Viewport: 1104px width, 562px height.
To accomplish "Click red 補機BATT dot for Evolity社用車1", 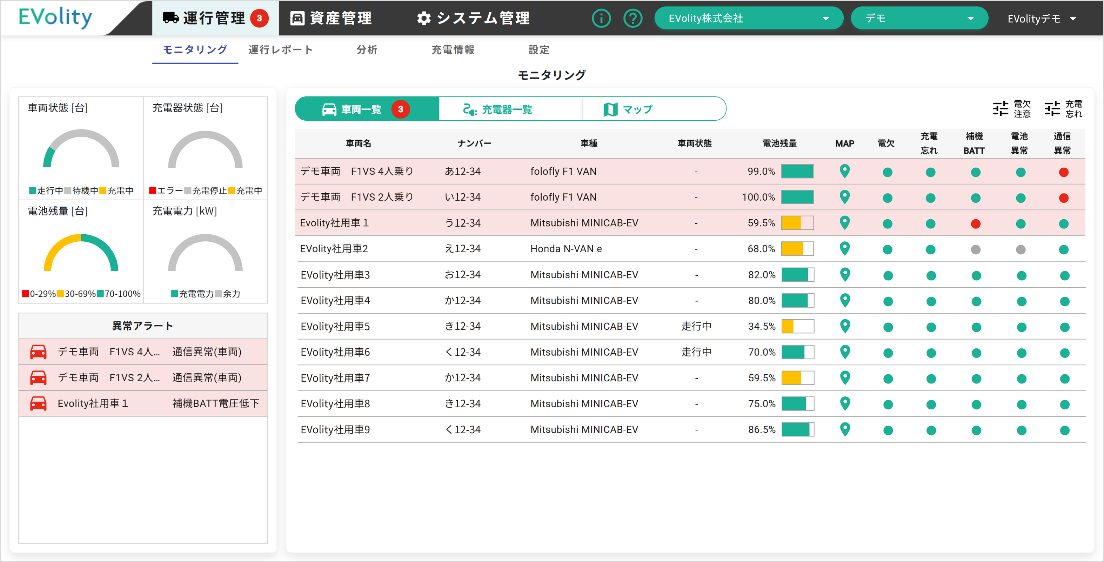I will [x=975, y=223].
